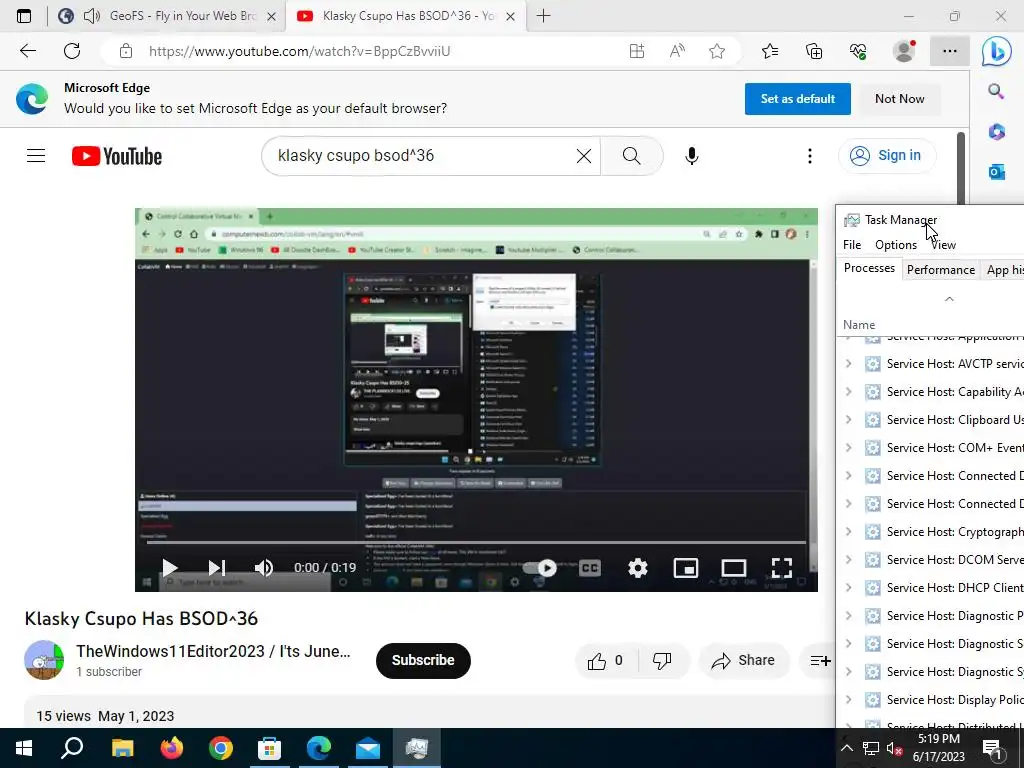
Task: Open File Explorer from taskbar
Action: coord(123,748)
